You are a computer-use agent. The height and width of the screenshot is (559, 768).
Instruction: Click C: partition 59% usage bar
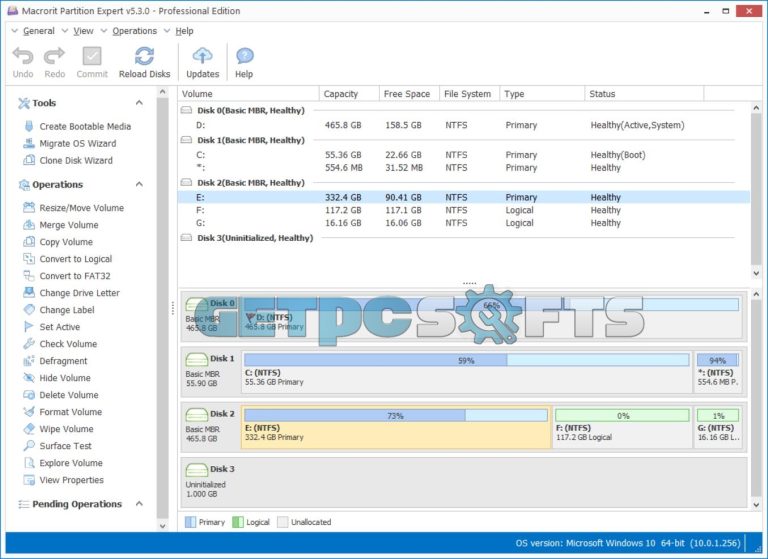(x=466, y=361)
